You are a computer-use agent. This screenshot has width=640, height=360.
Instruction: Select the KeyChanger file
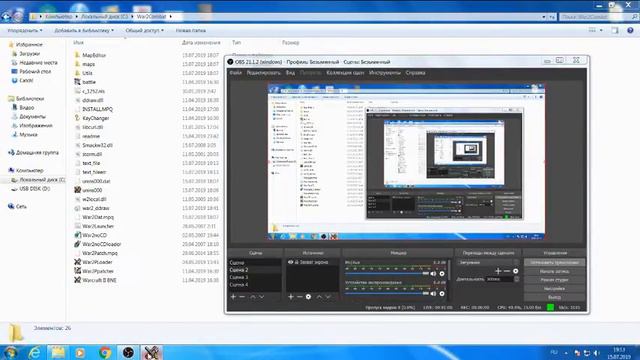pos(96,118)
